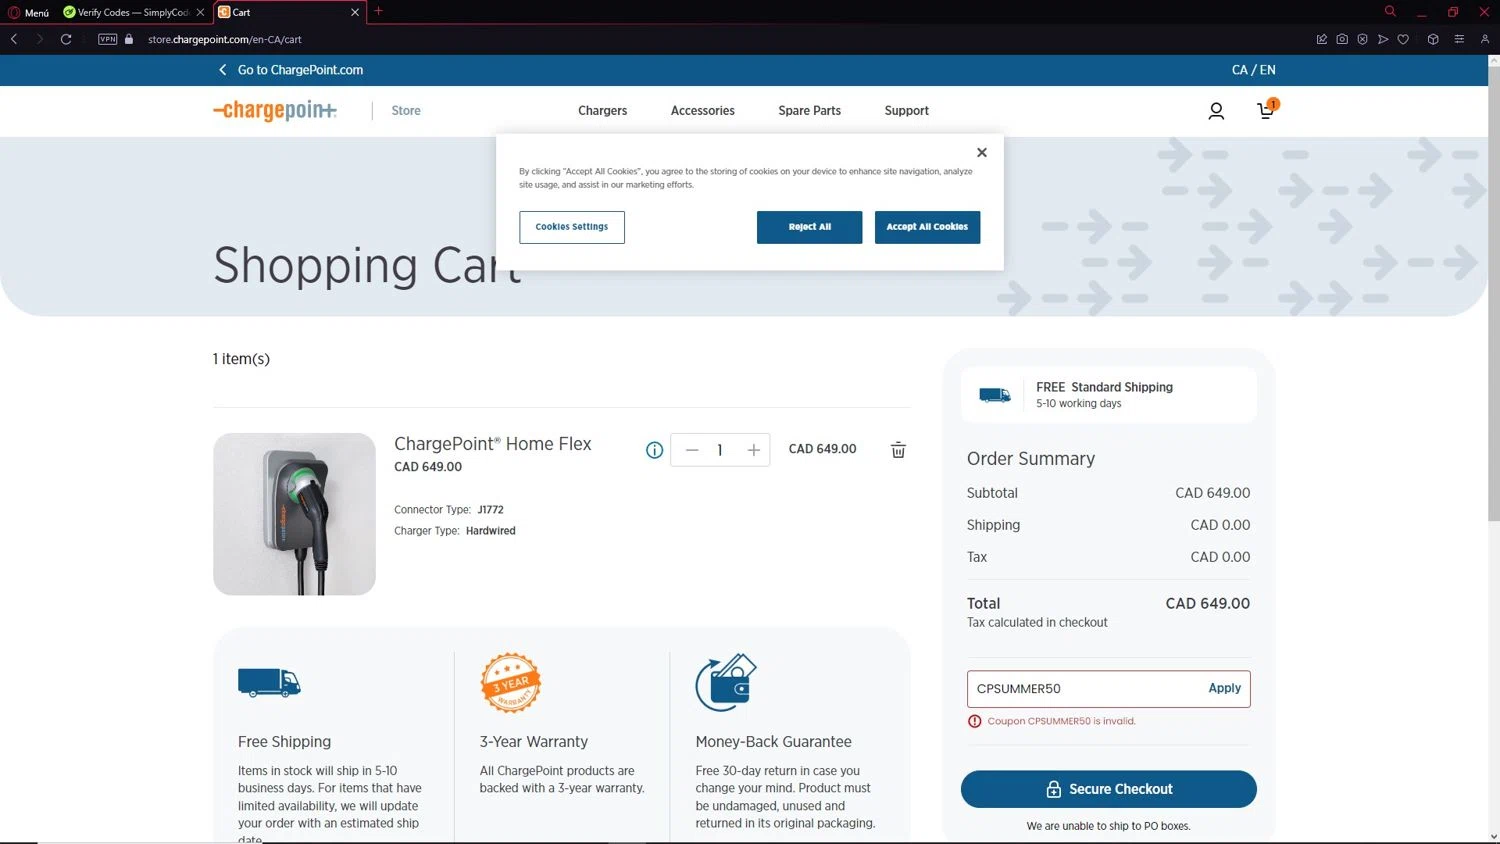Click the back chevron beside Go to ChargePoint.com
The image size is (1500, 844).
(x=222, y=70)
